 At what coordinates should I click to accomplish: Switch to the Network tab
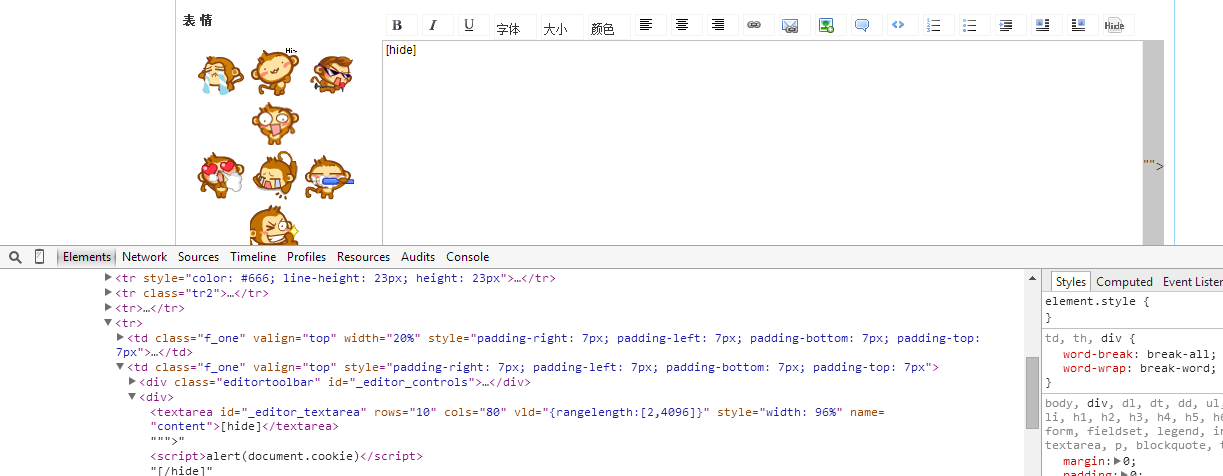pos(145,257)
